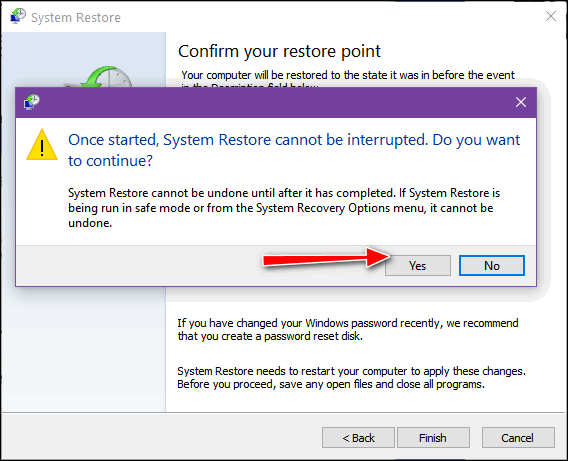568x461 pixels.
Task: Click the System Restore window title text
Action: pos(76,17)
